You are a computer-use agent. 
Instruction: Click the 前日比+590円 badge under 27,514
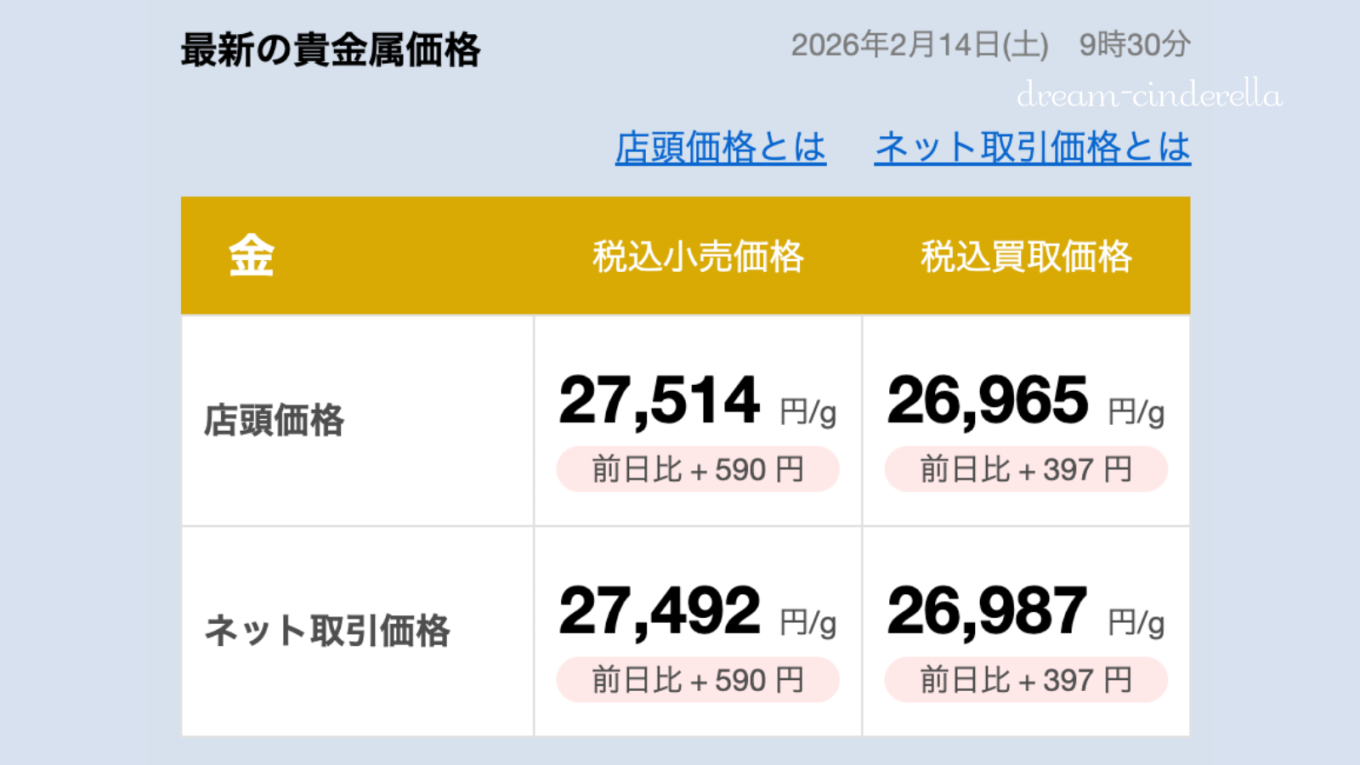[698, 469]
